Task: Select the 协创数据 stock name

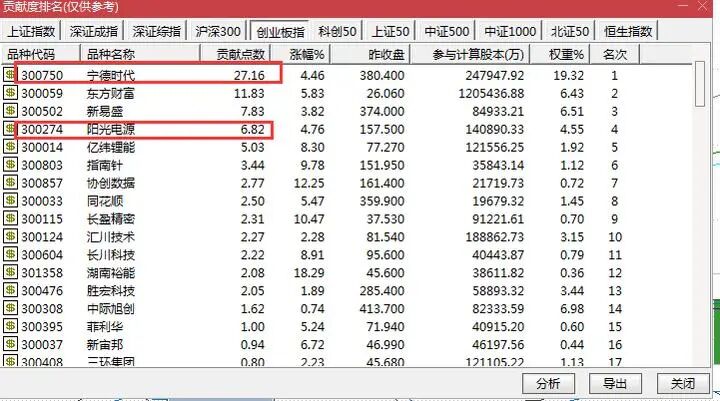Action: 111,183
